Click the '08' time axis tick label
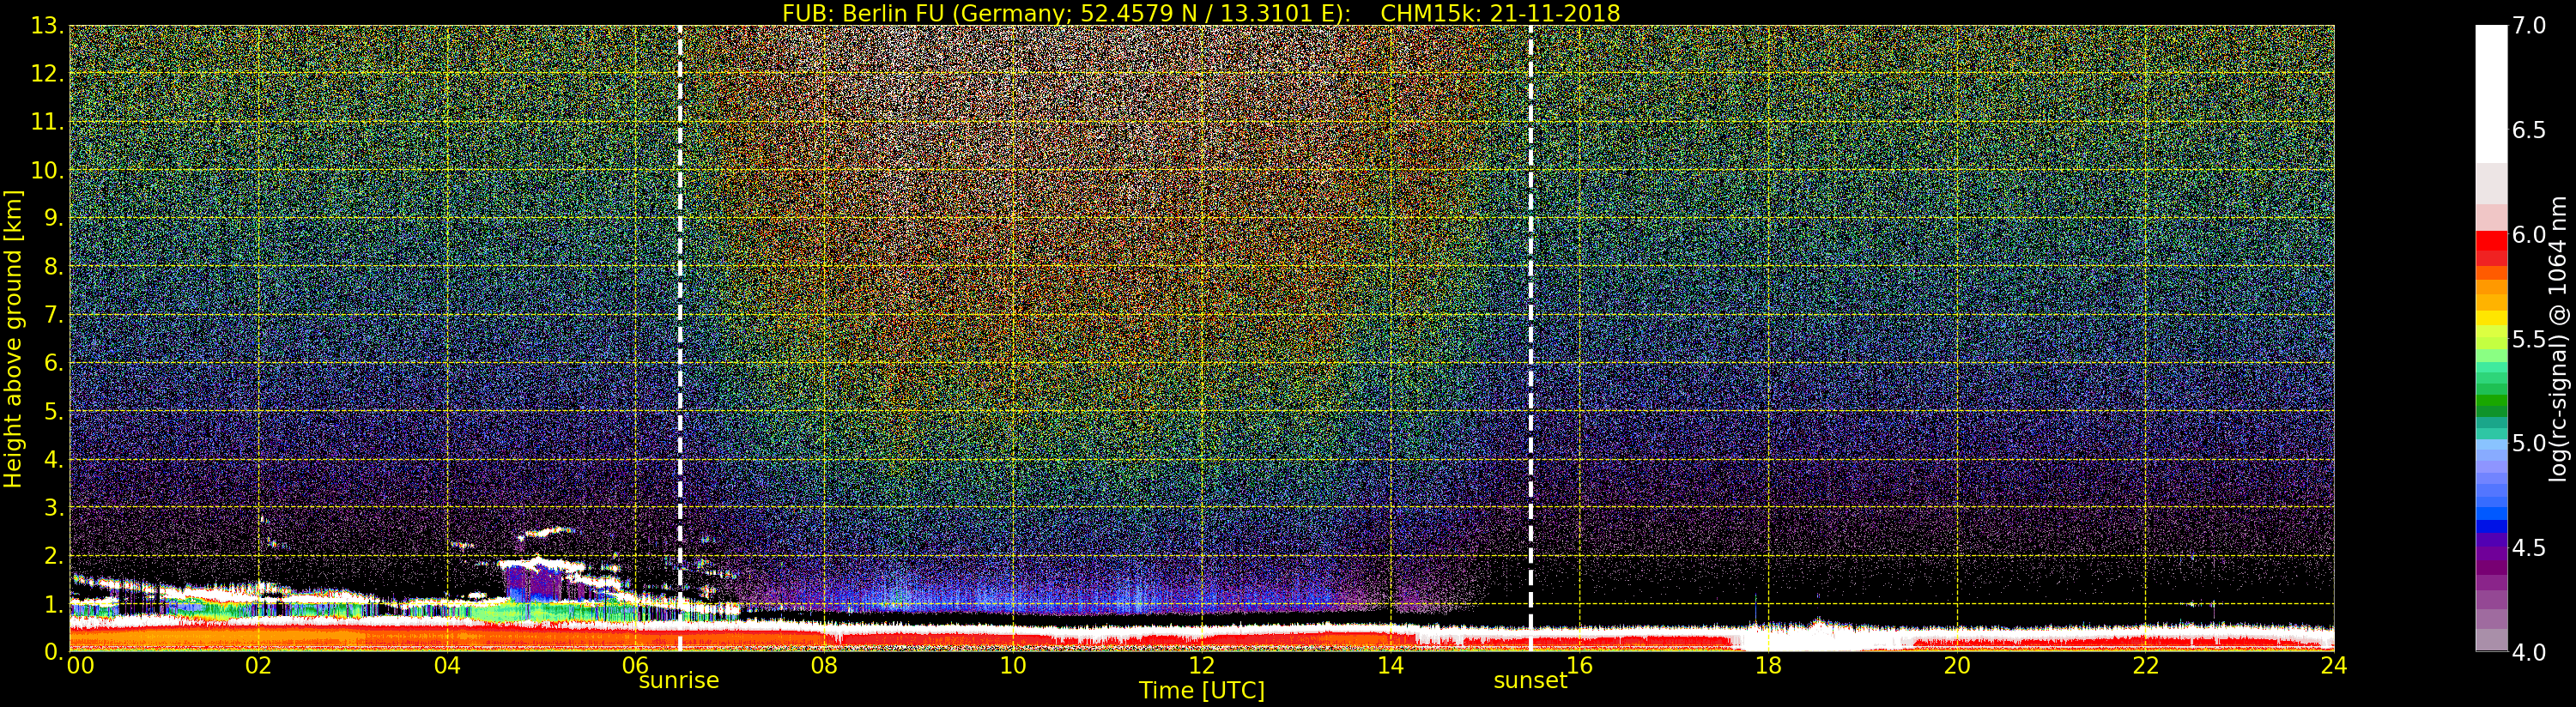The image size is (2576, 707). click(x=824, y=666)
